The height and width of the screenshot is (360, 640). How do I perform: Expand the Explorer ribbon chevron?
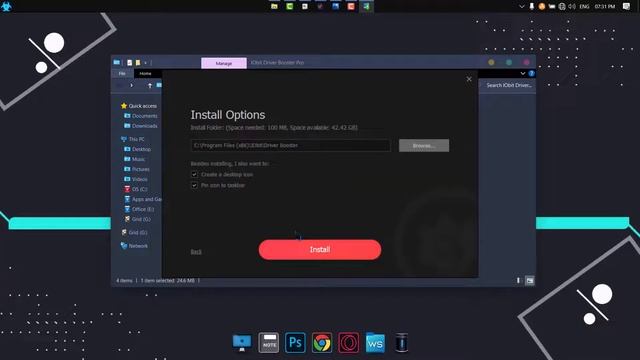pyautogui.click(x=522, y=73)
